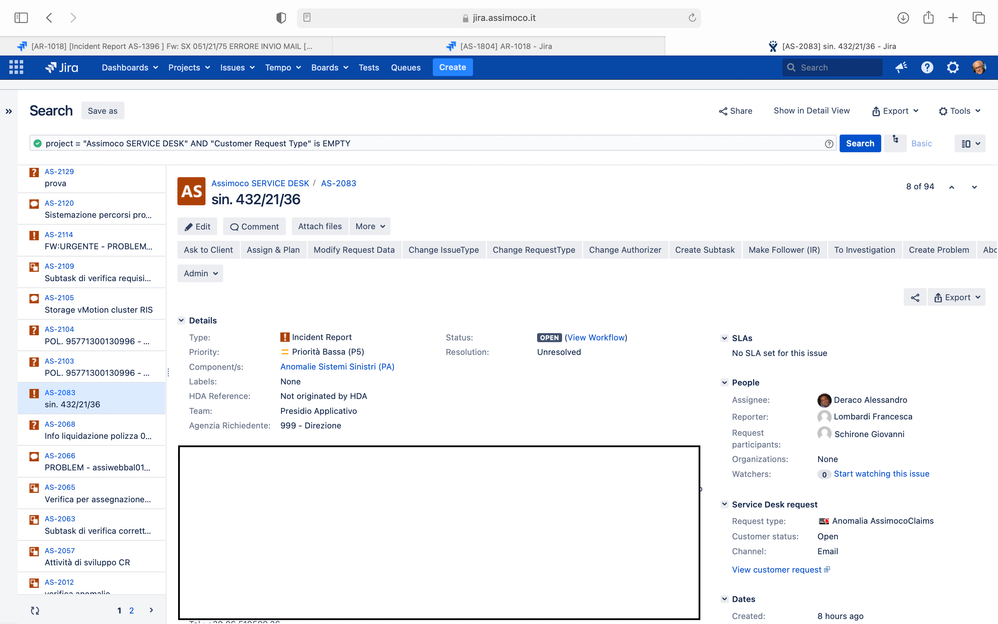
Task: Collapse the People panel
Action: pos(724,382)
